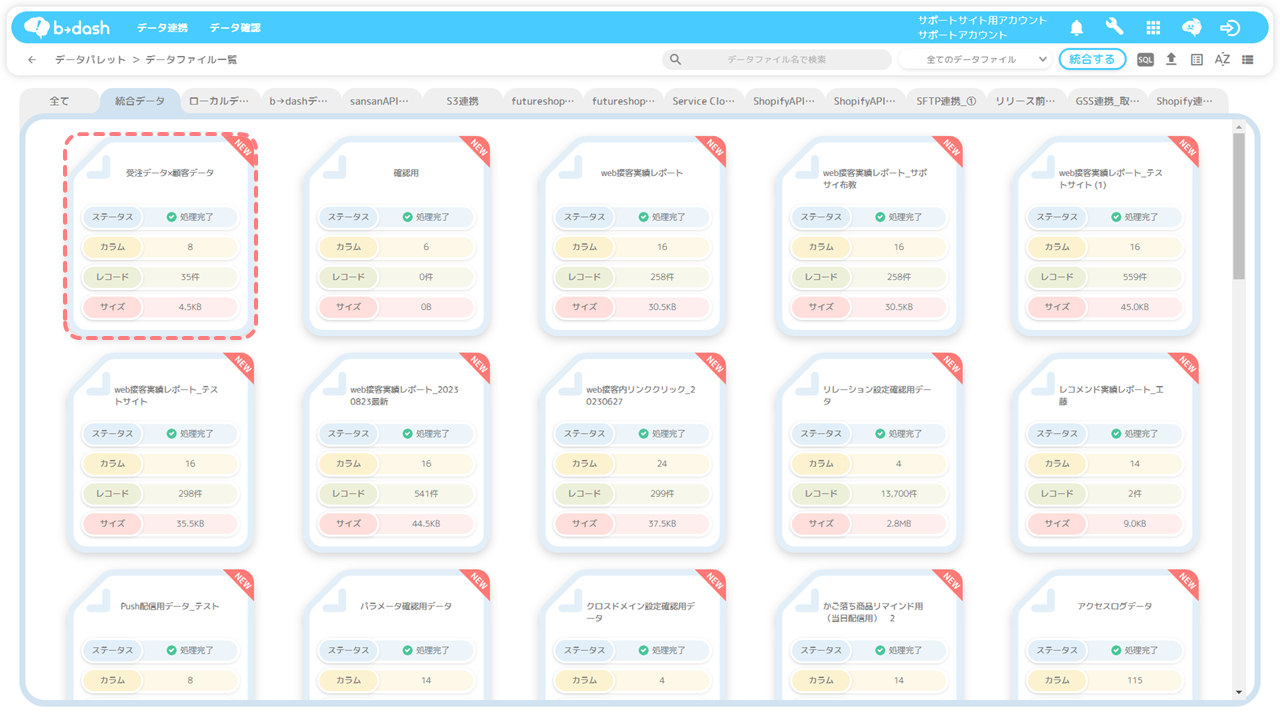The image size is (1280, 720).
Task: Open the Service Clo… tab
Action: (704, 101)
